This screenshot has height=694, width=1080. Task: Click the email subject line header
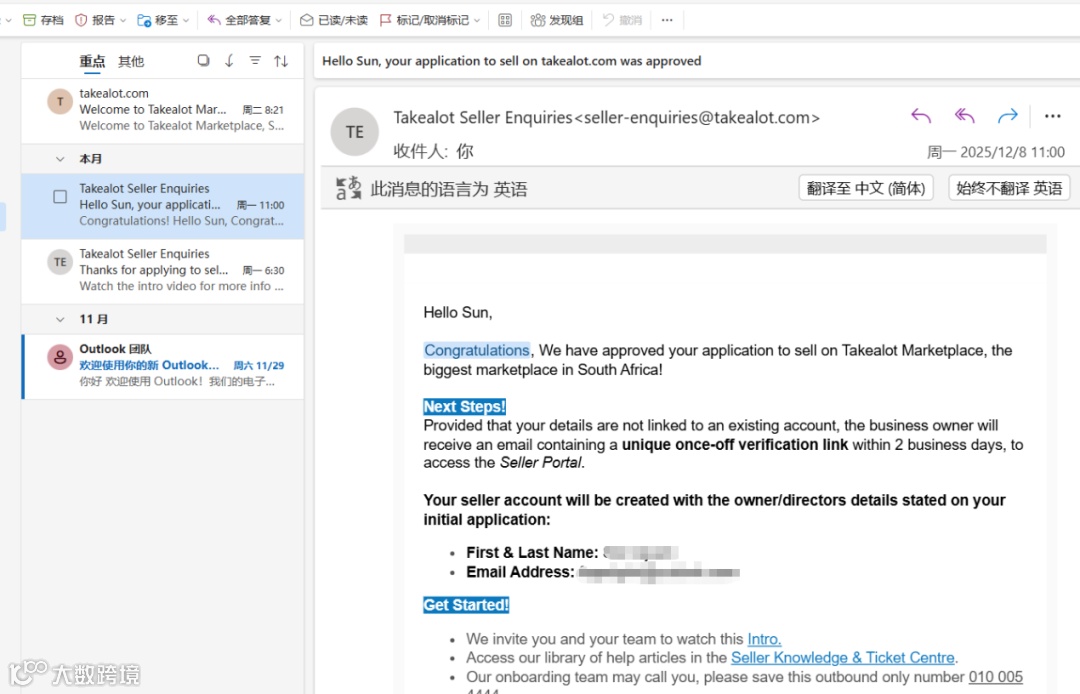click(512, 61)
